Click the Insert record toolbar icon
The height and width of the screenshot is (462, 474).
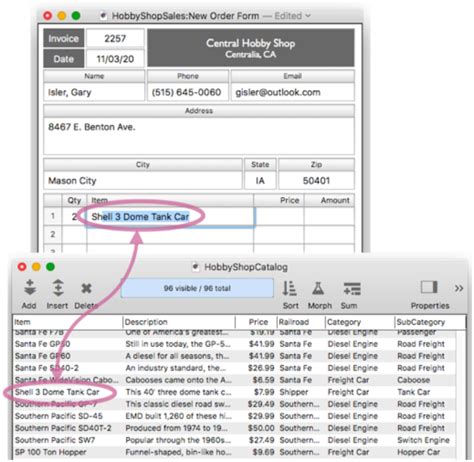(58, 288)
